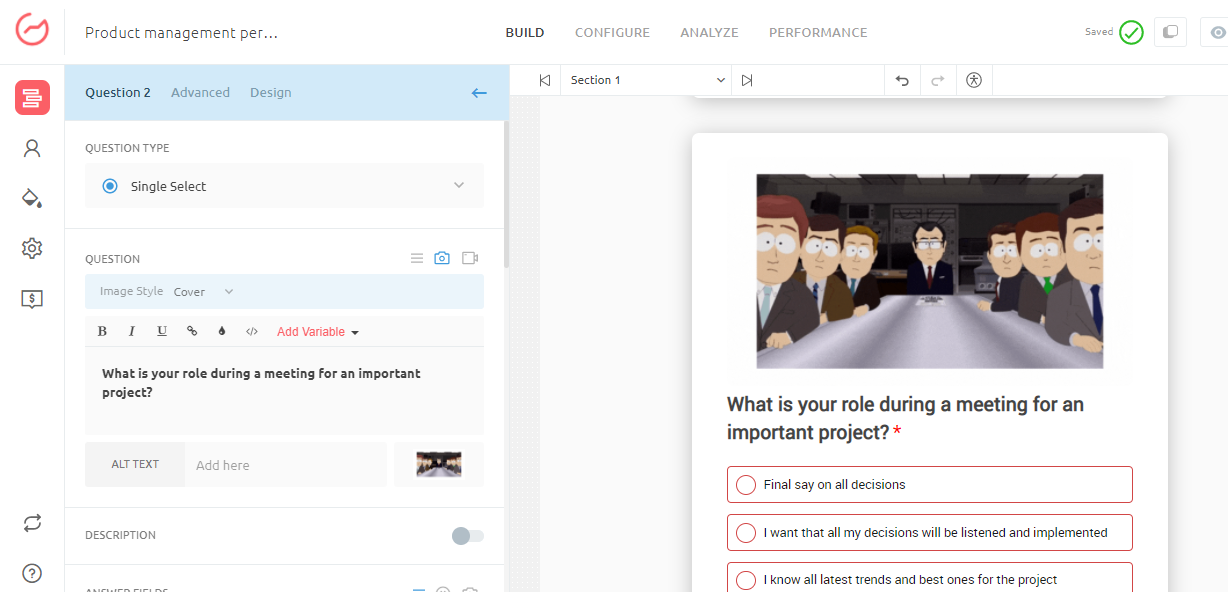The height and width of the screenshot is (592, 1228).
Task: Open the dollar payment sidebar icon
Action: coord(32,298)
